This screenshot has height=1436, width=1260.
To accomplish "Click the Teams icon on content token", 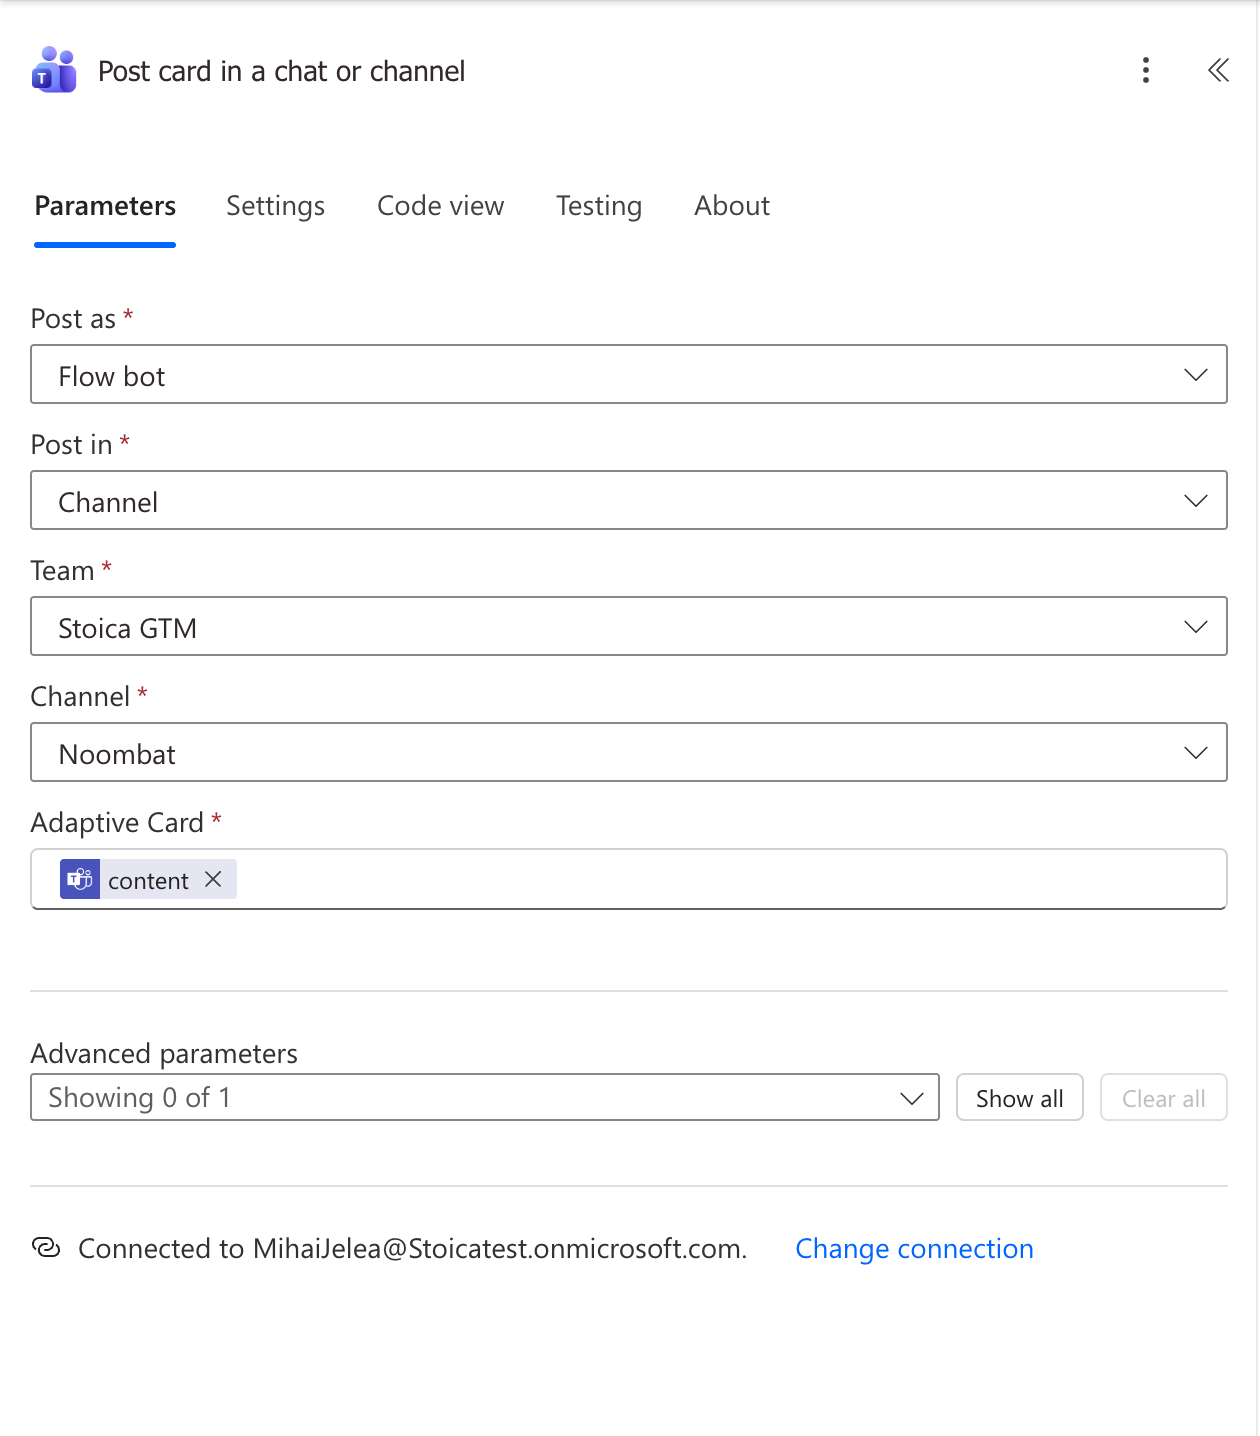I will tap(80, 879).
